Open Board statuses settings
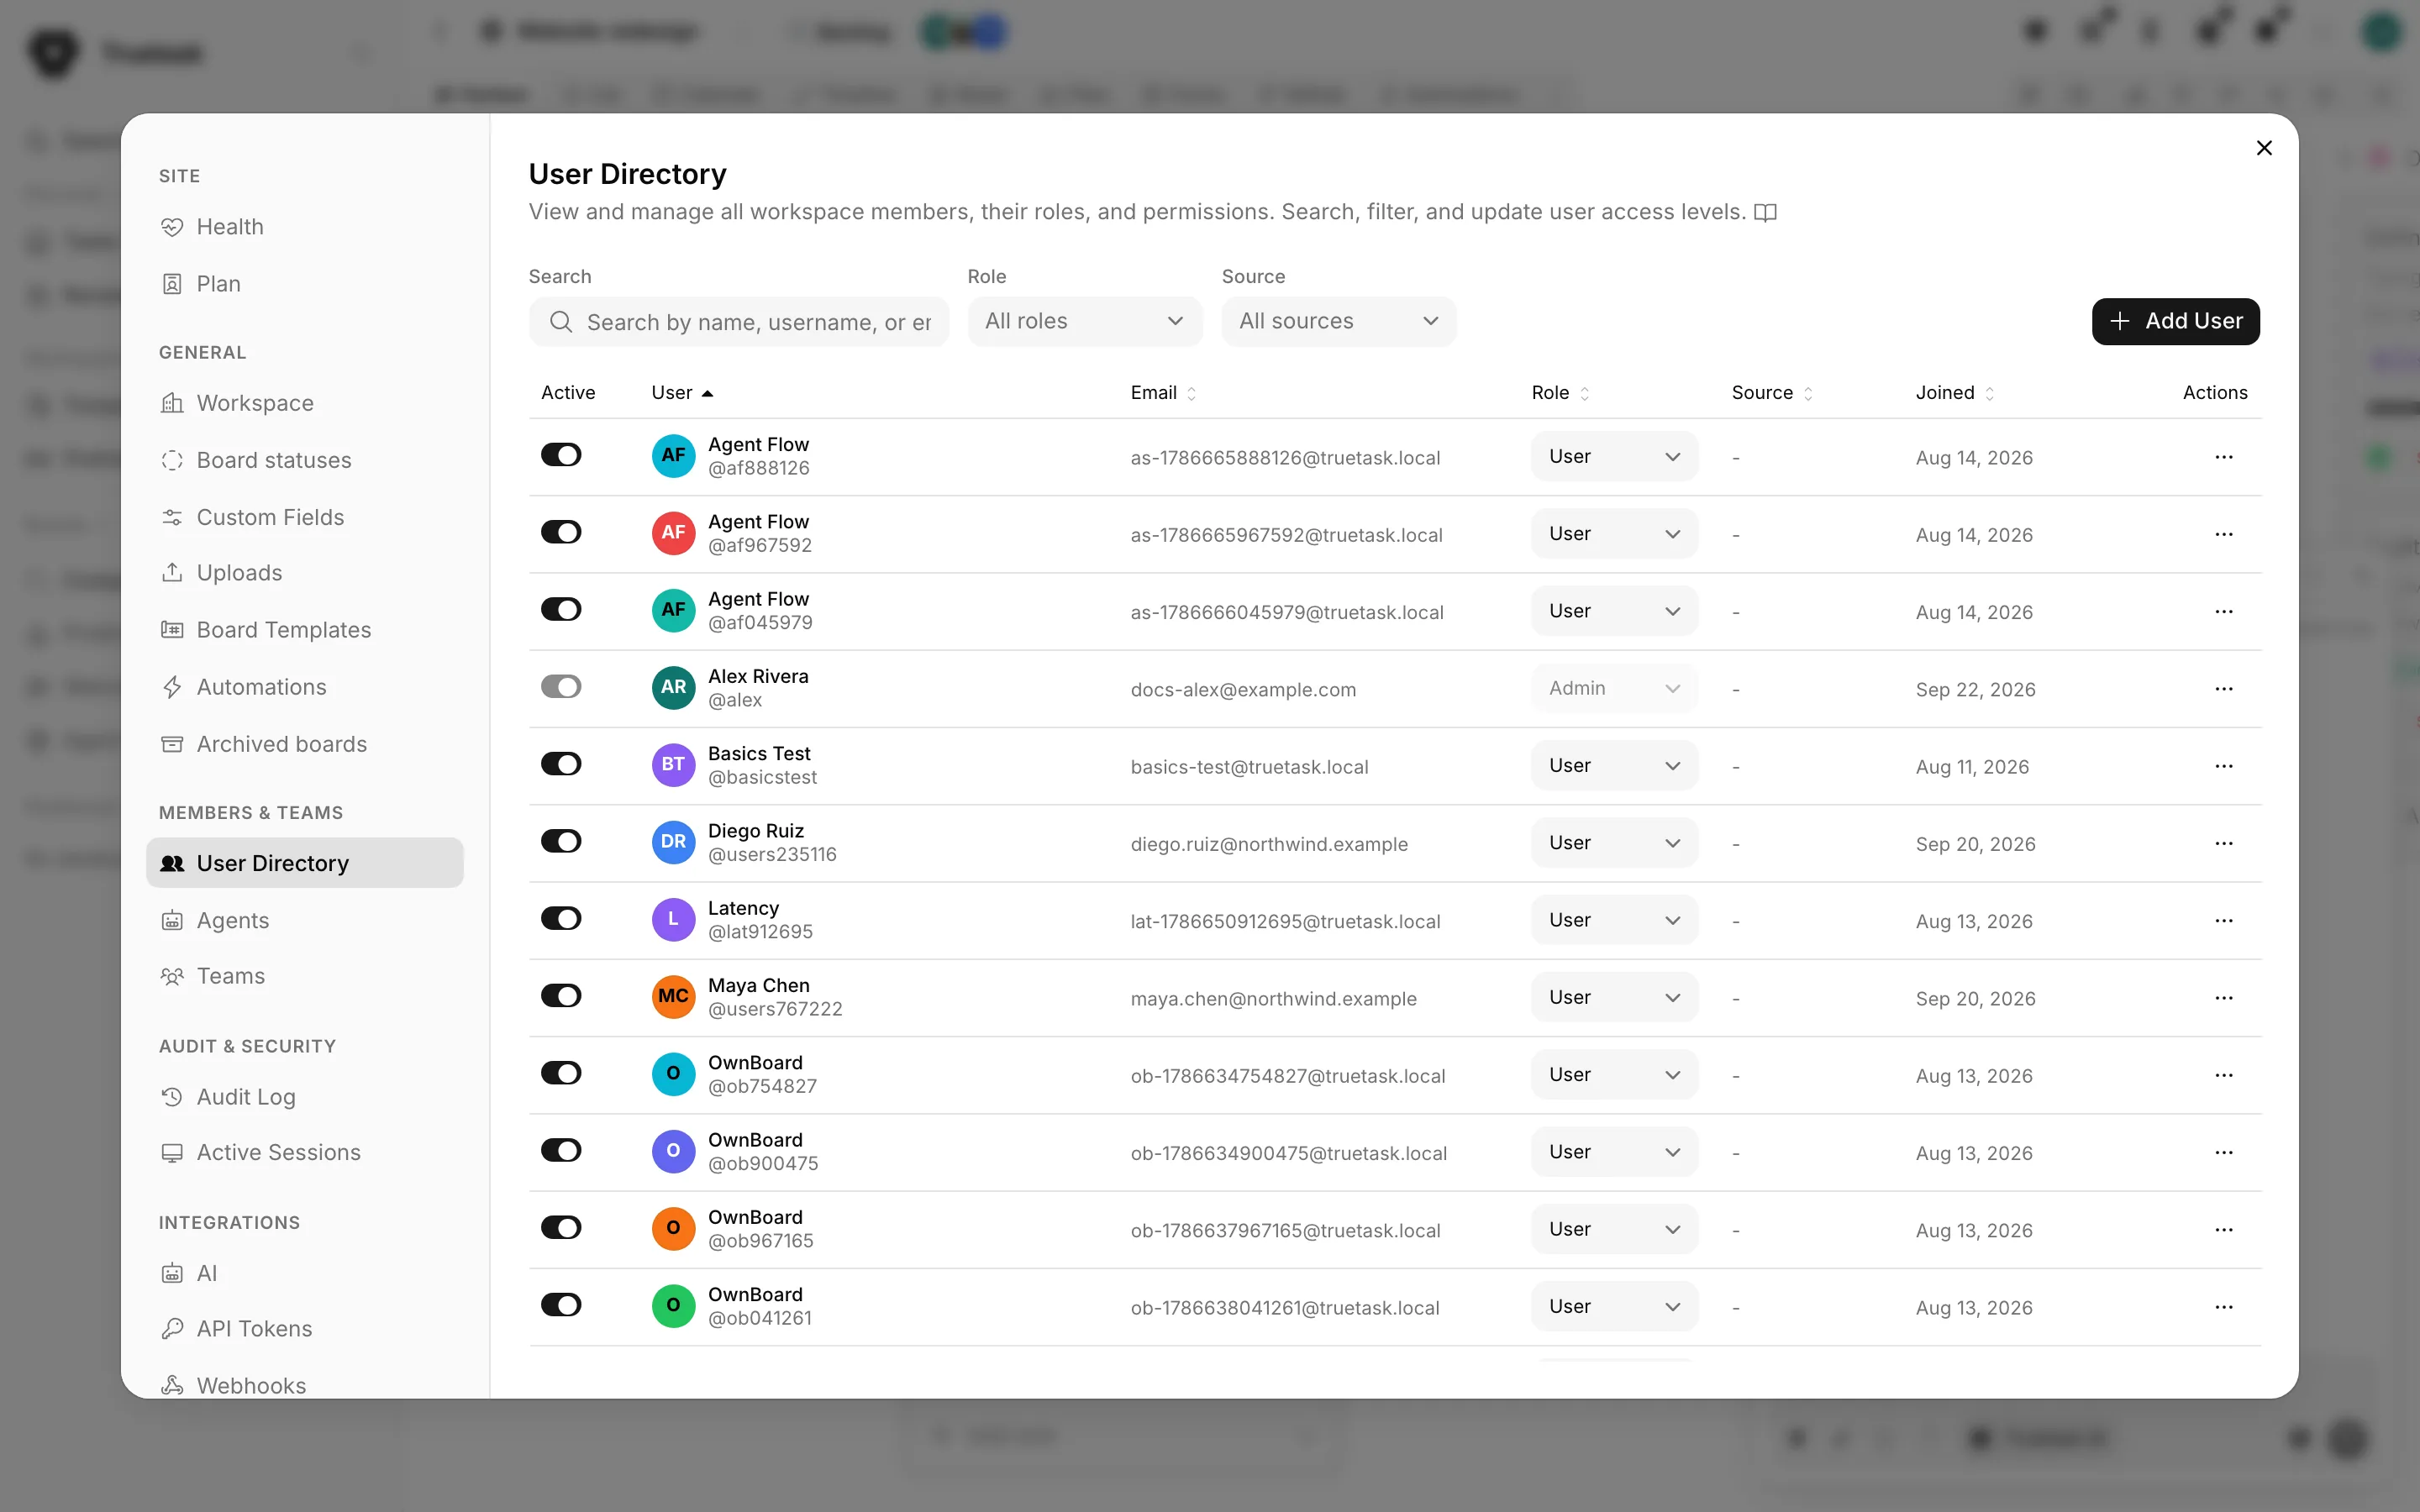The height and width of the screenshot is (1512, 2420). (304, 460)
